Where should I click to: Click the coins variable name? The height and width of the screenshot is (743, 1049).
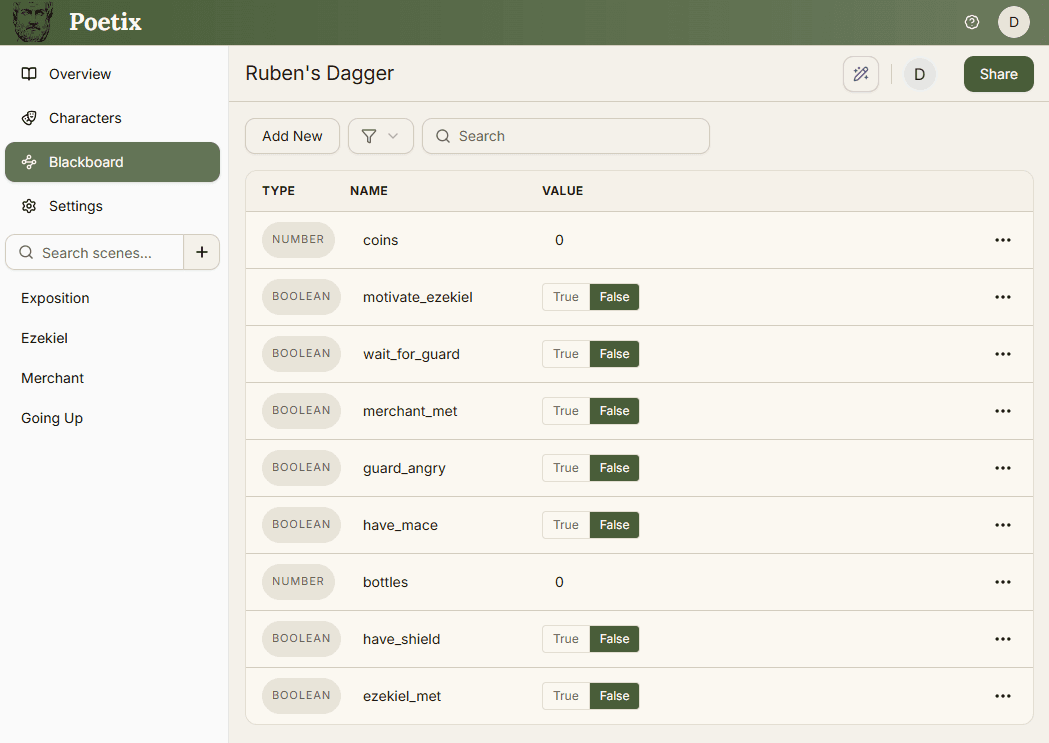[381, 240]
